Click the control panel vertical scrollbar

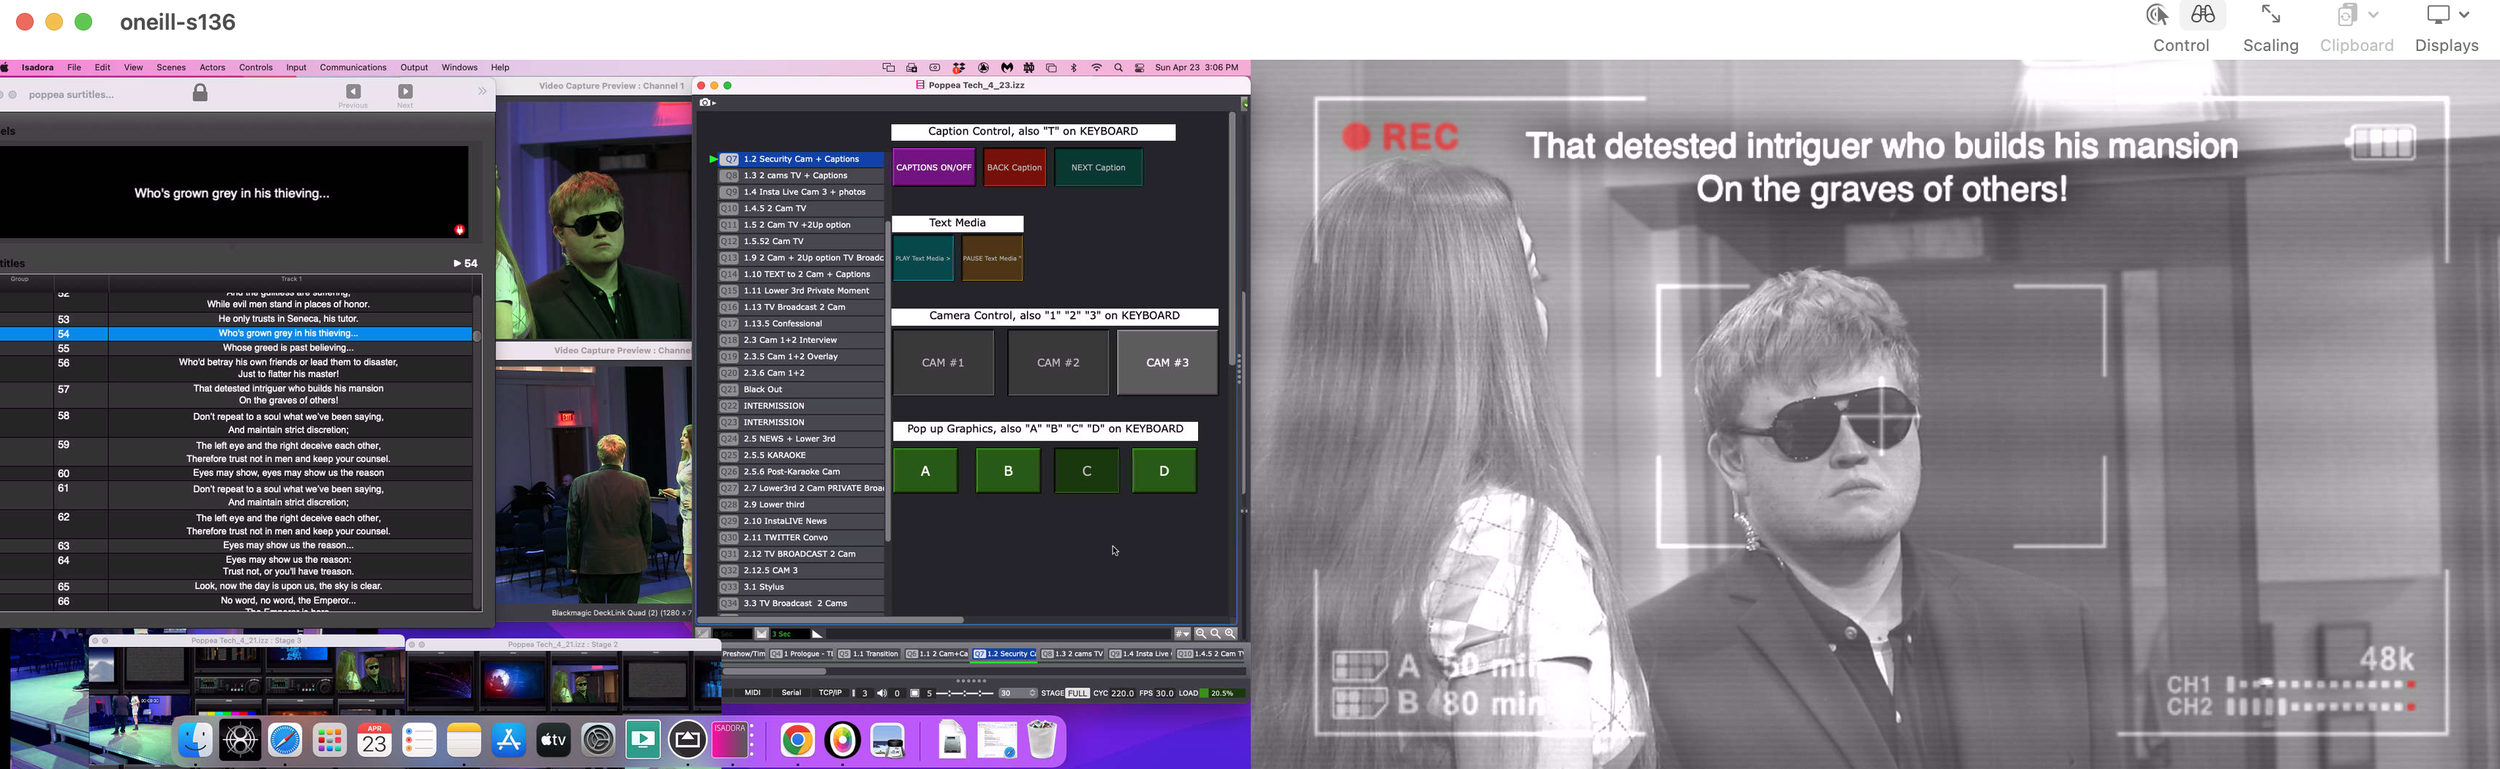1232,240
